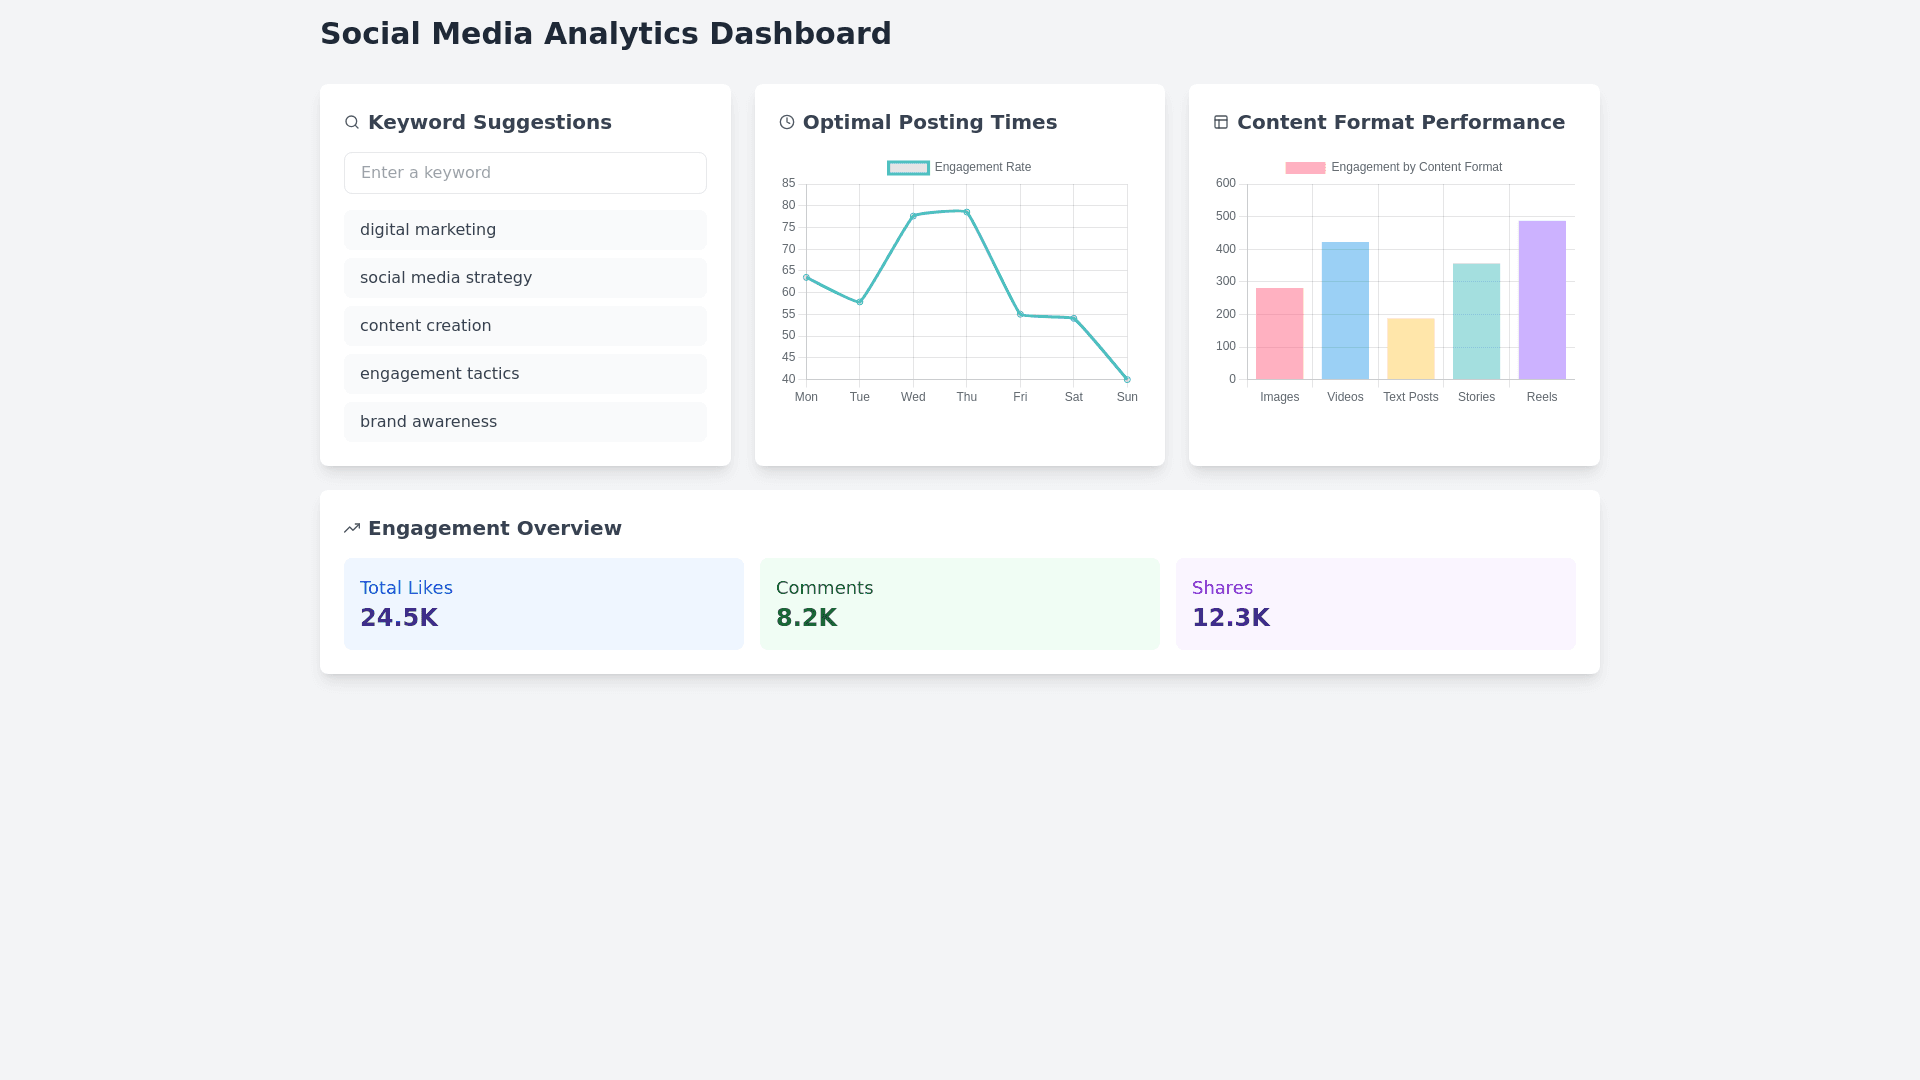Open the Comments stat card
The height and width of the screenshot is (1080, 1920).
pos(960,604)
